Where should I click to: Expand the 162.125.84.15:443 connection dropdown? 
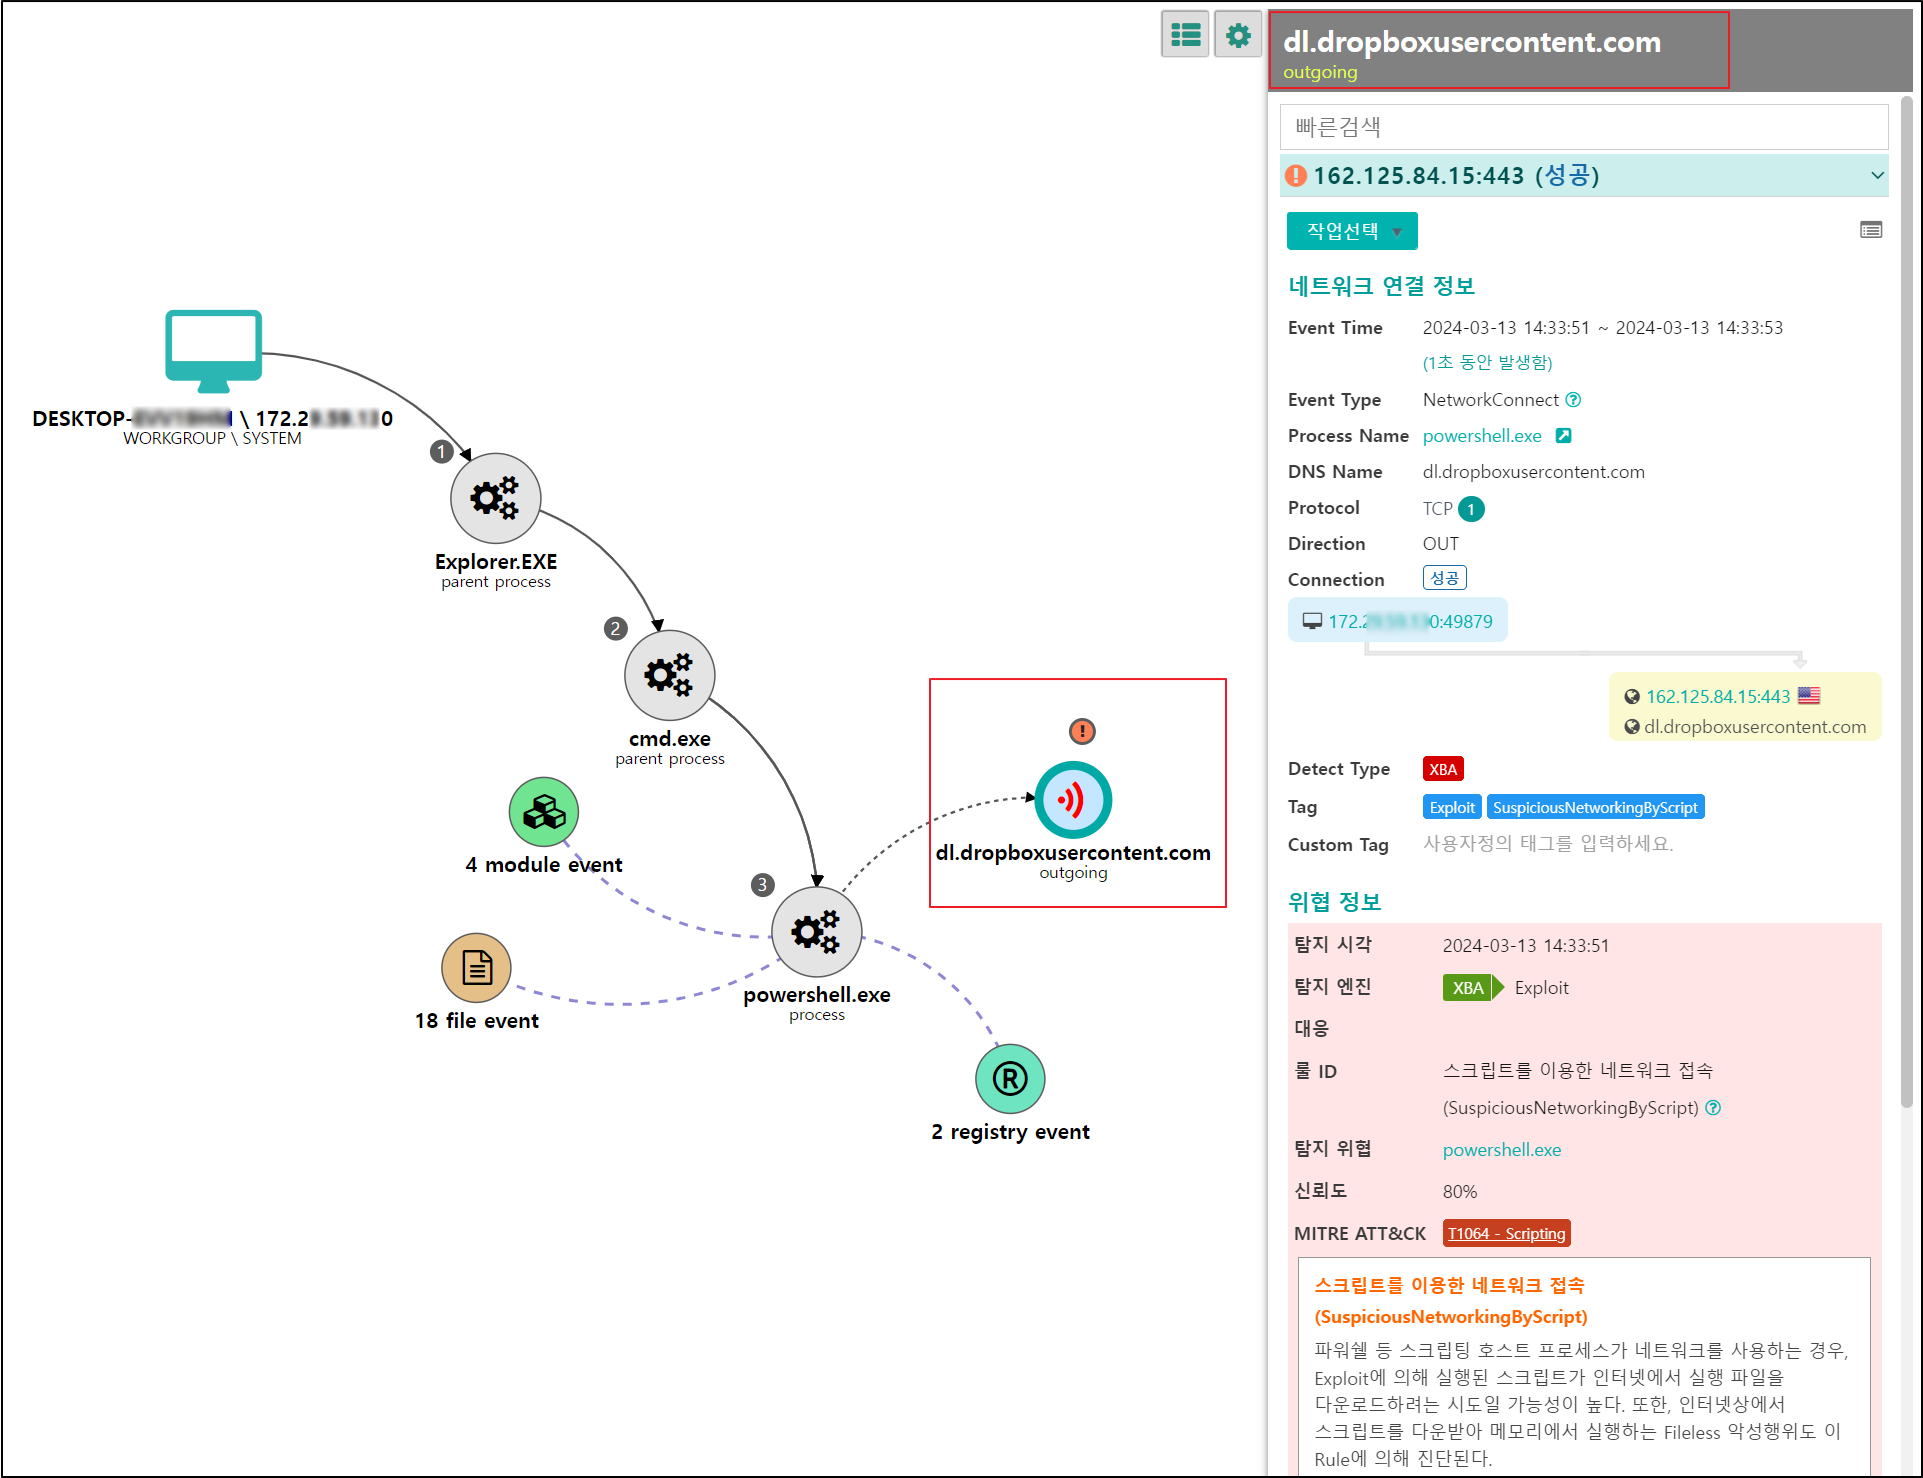[x=1877, y=176]
